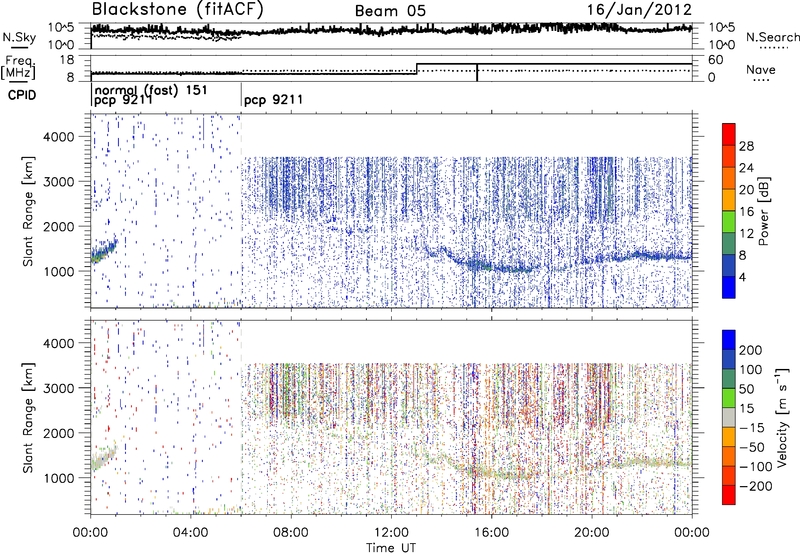800x554 pixels.
Task: Click the echo band near 00:30 in velocity panel
Action: tap(104, 457)
